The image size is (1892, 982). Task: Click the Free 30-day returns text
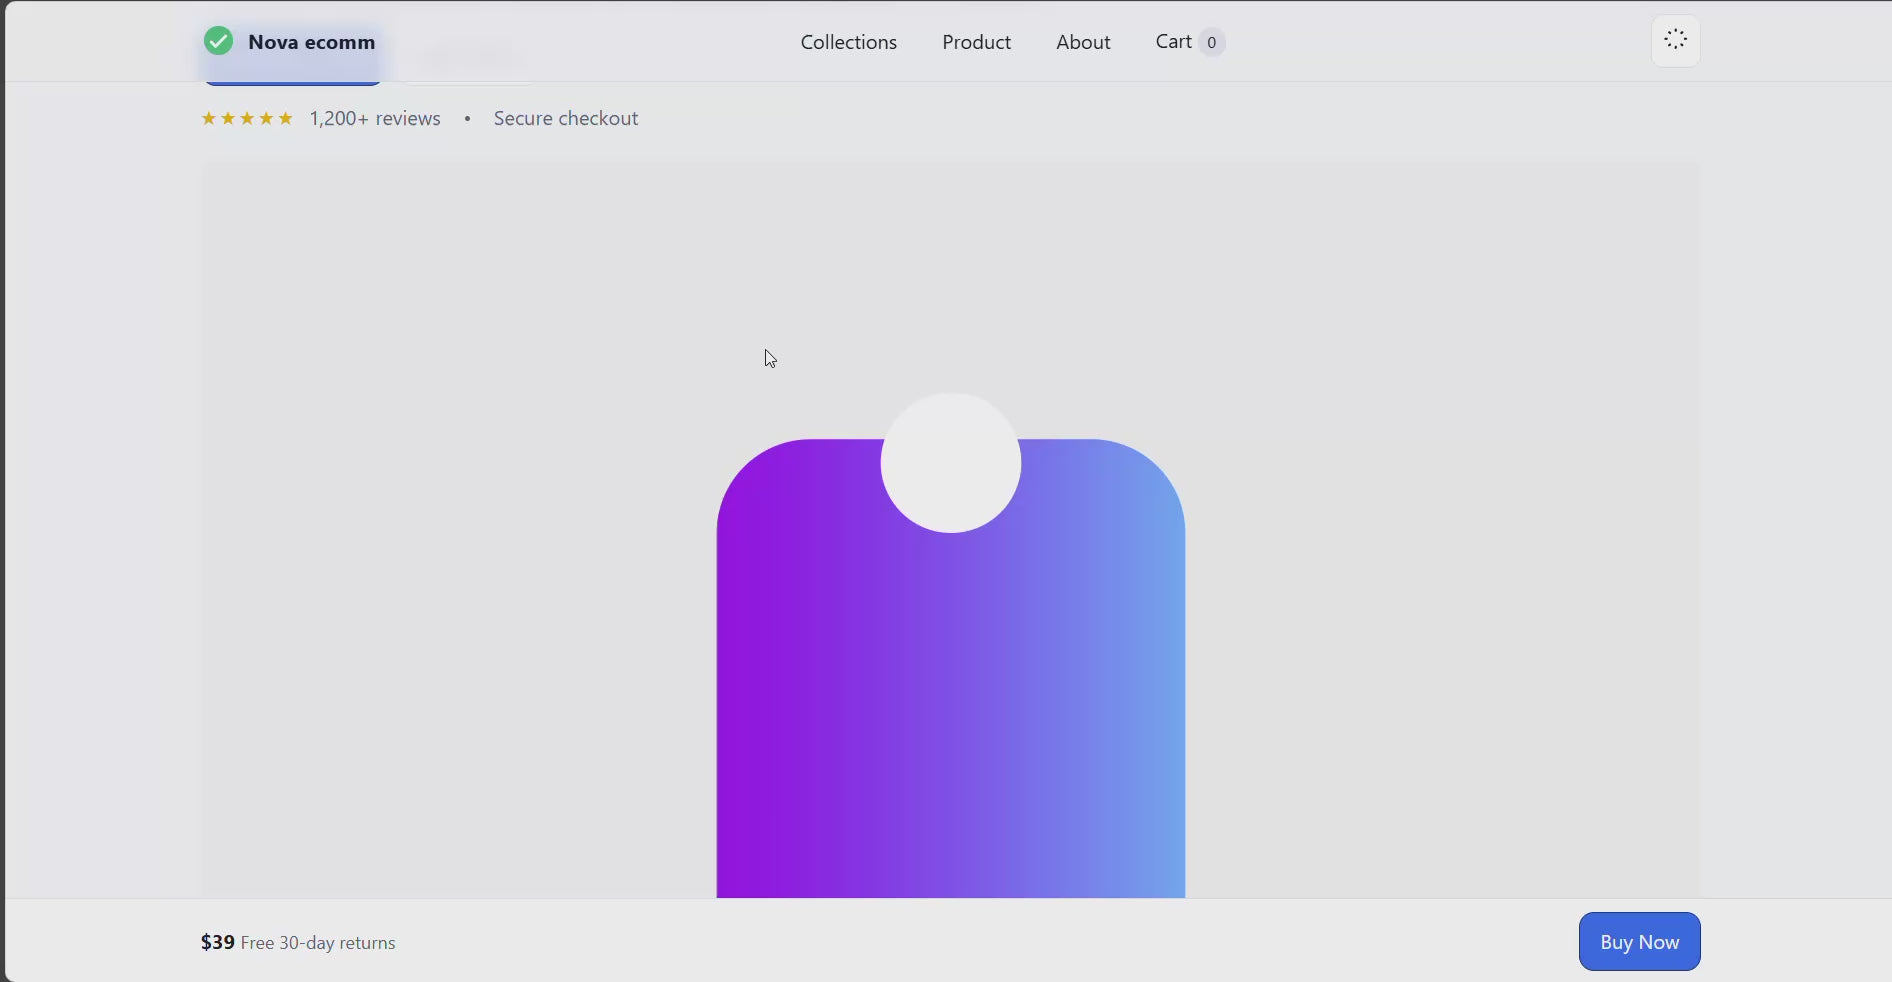coord(318,943)
